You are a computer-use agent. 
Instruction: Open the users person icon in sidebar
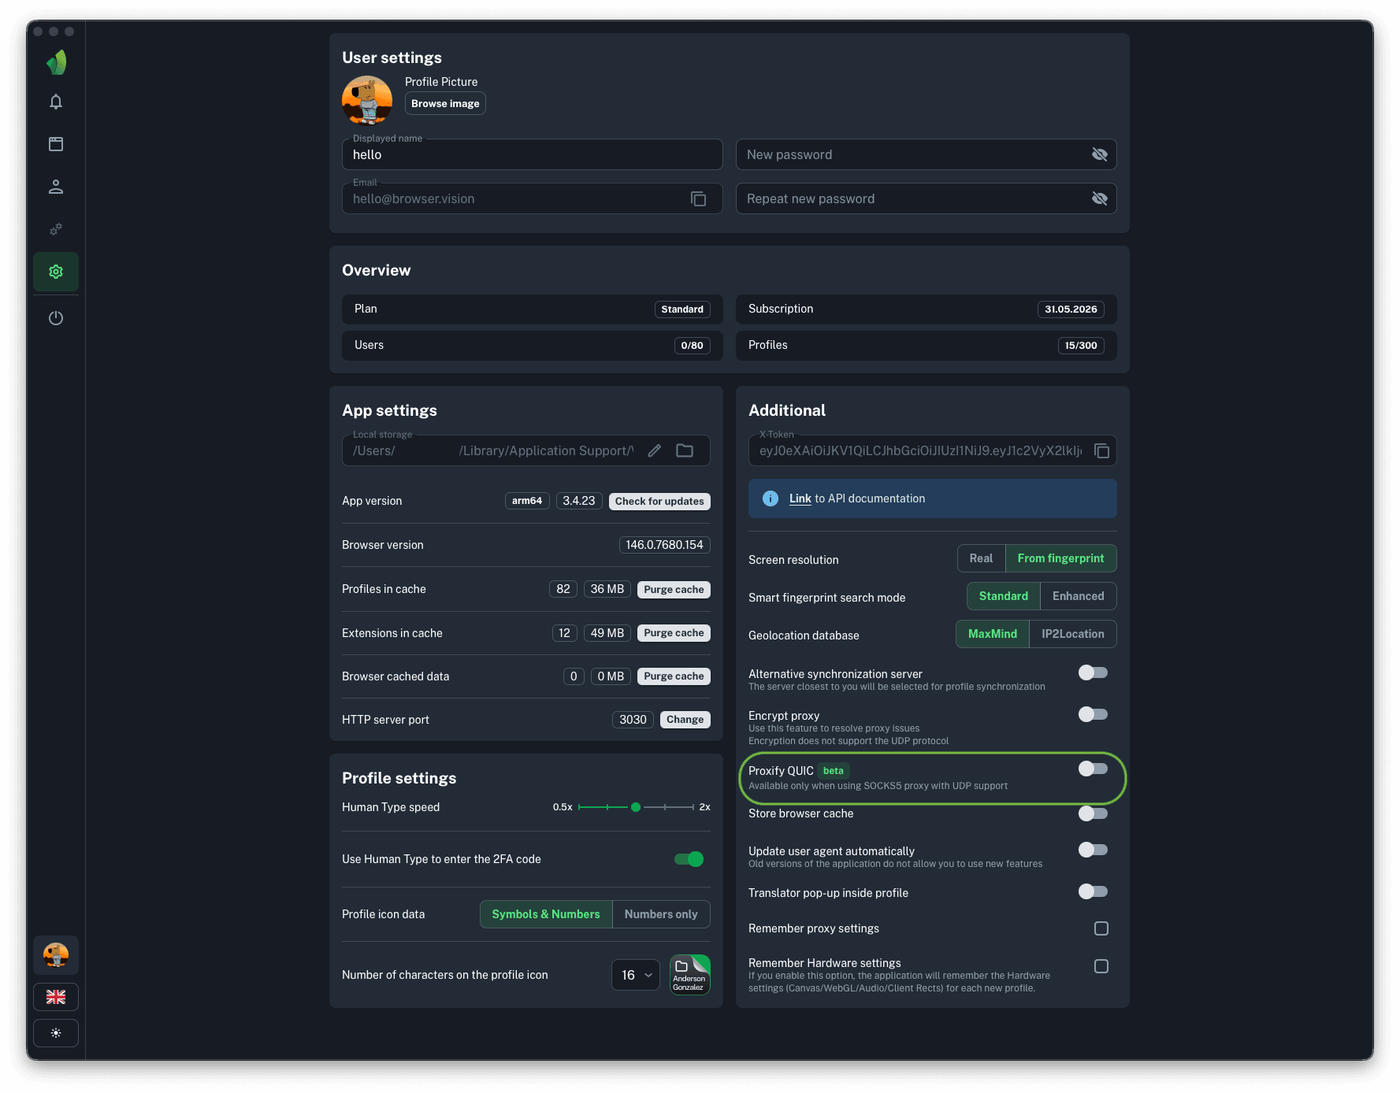(x=56, y=187)
